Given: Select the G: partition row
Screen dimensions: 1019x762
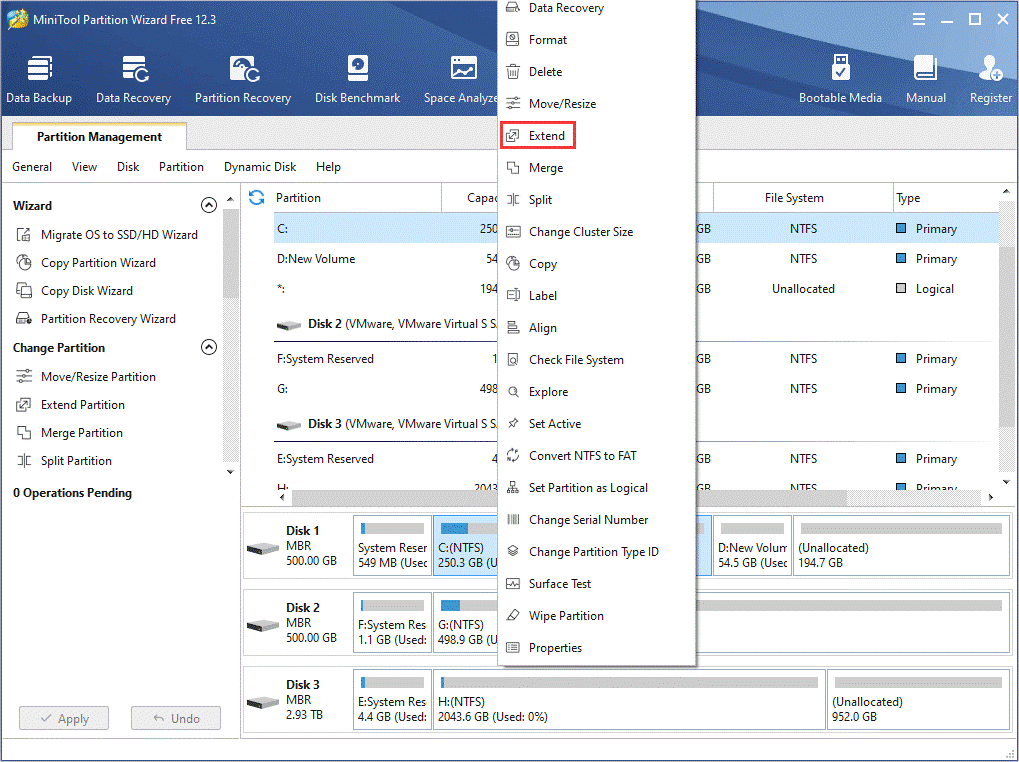Looking at the screenshot, I should (636, 388).
